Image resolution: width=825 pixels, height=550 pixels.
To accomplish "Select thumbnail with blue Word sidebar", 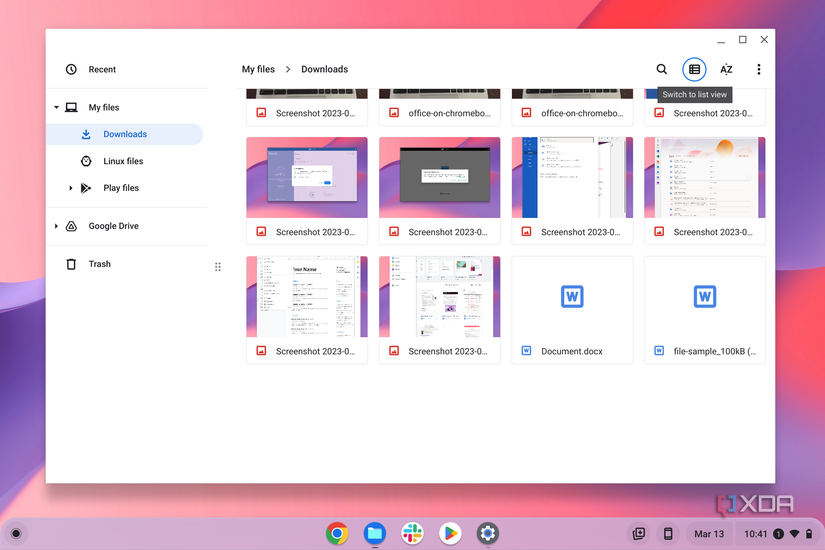I will pyautogui.click(x=572, y=177).
